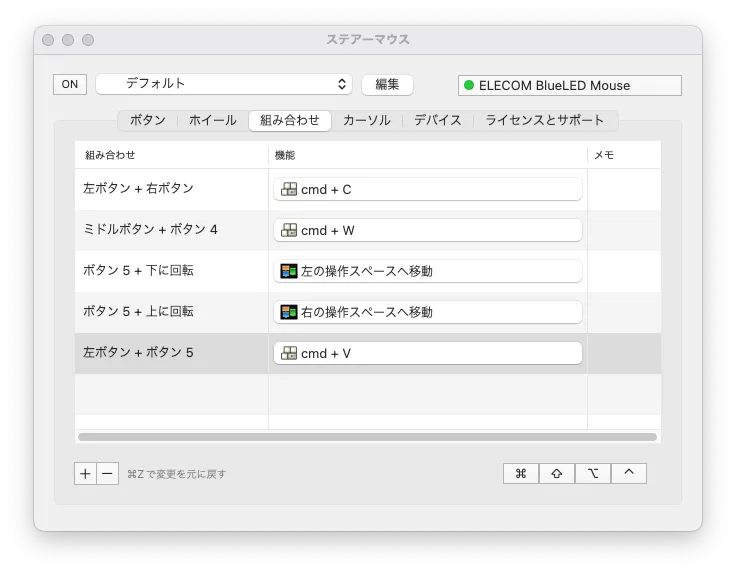Viewport: 736px width, 573px height.
Task: Click the plus icon to add a combination
Action: pyautogui.click(x=86, y=473)
